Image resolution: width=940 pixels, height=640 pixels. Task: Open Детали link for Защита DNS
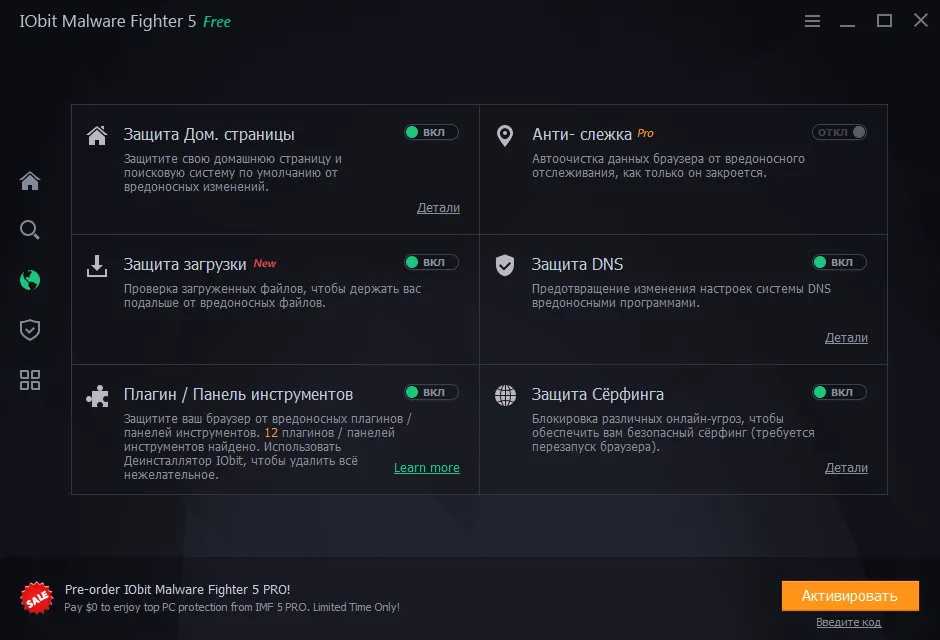coord(846,338)
